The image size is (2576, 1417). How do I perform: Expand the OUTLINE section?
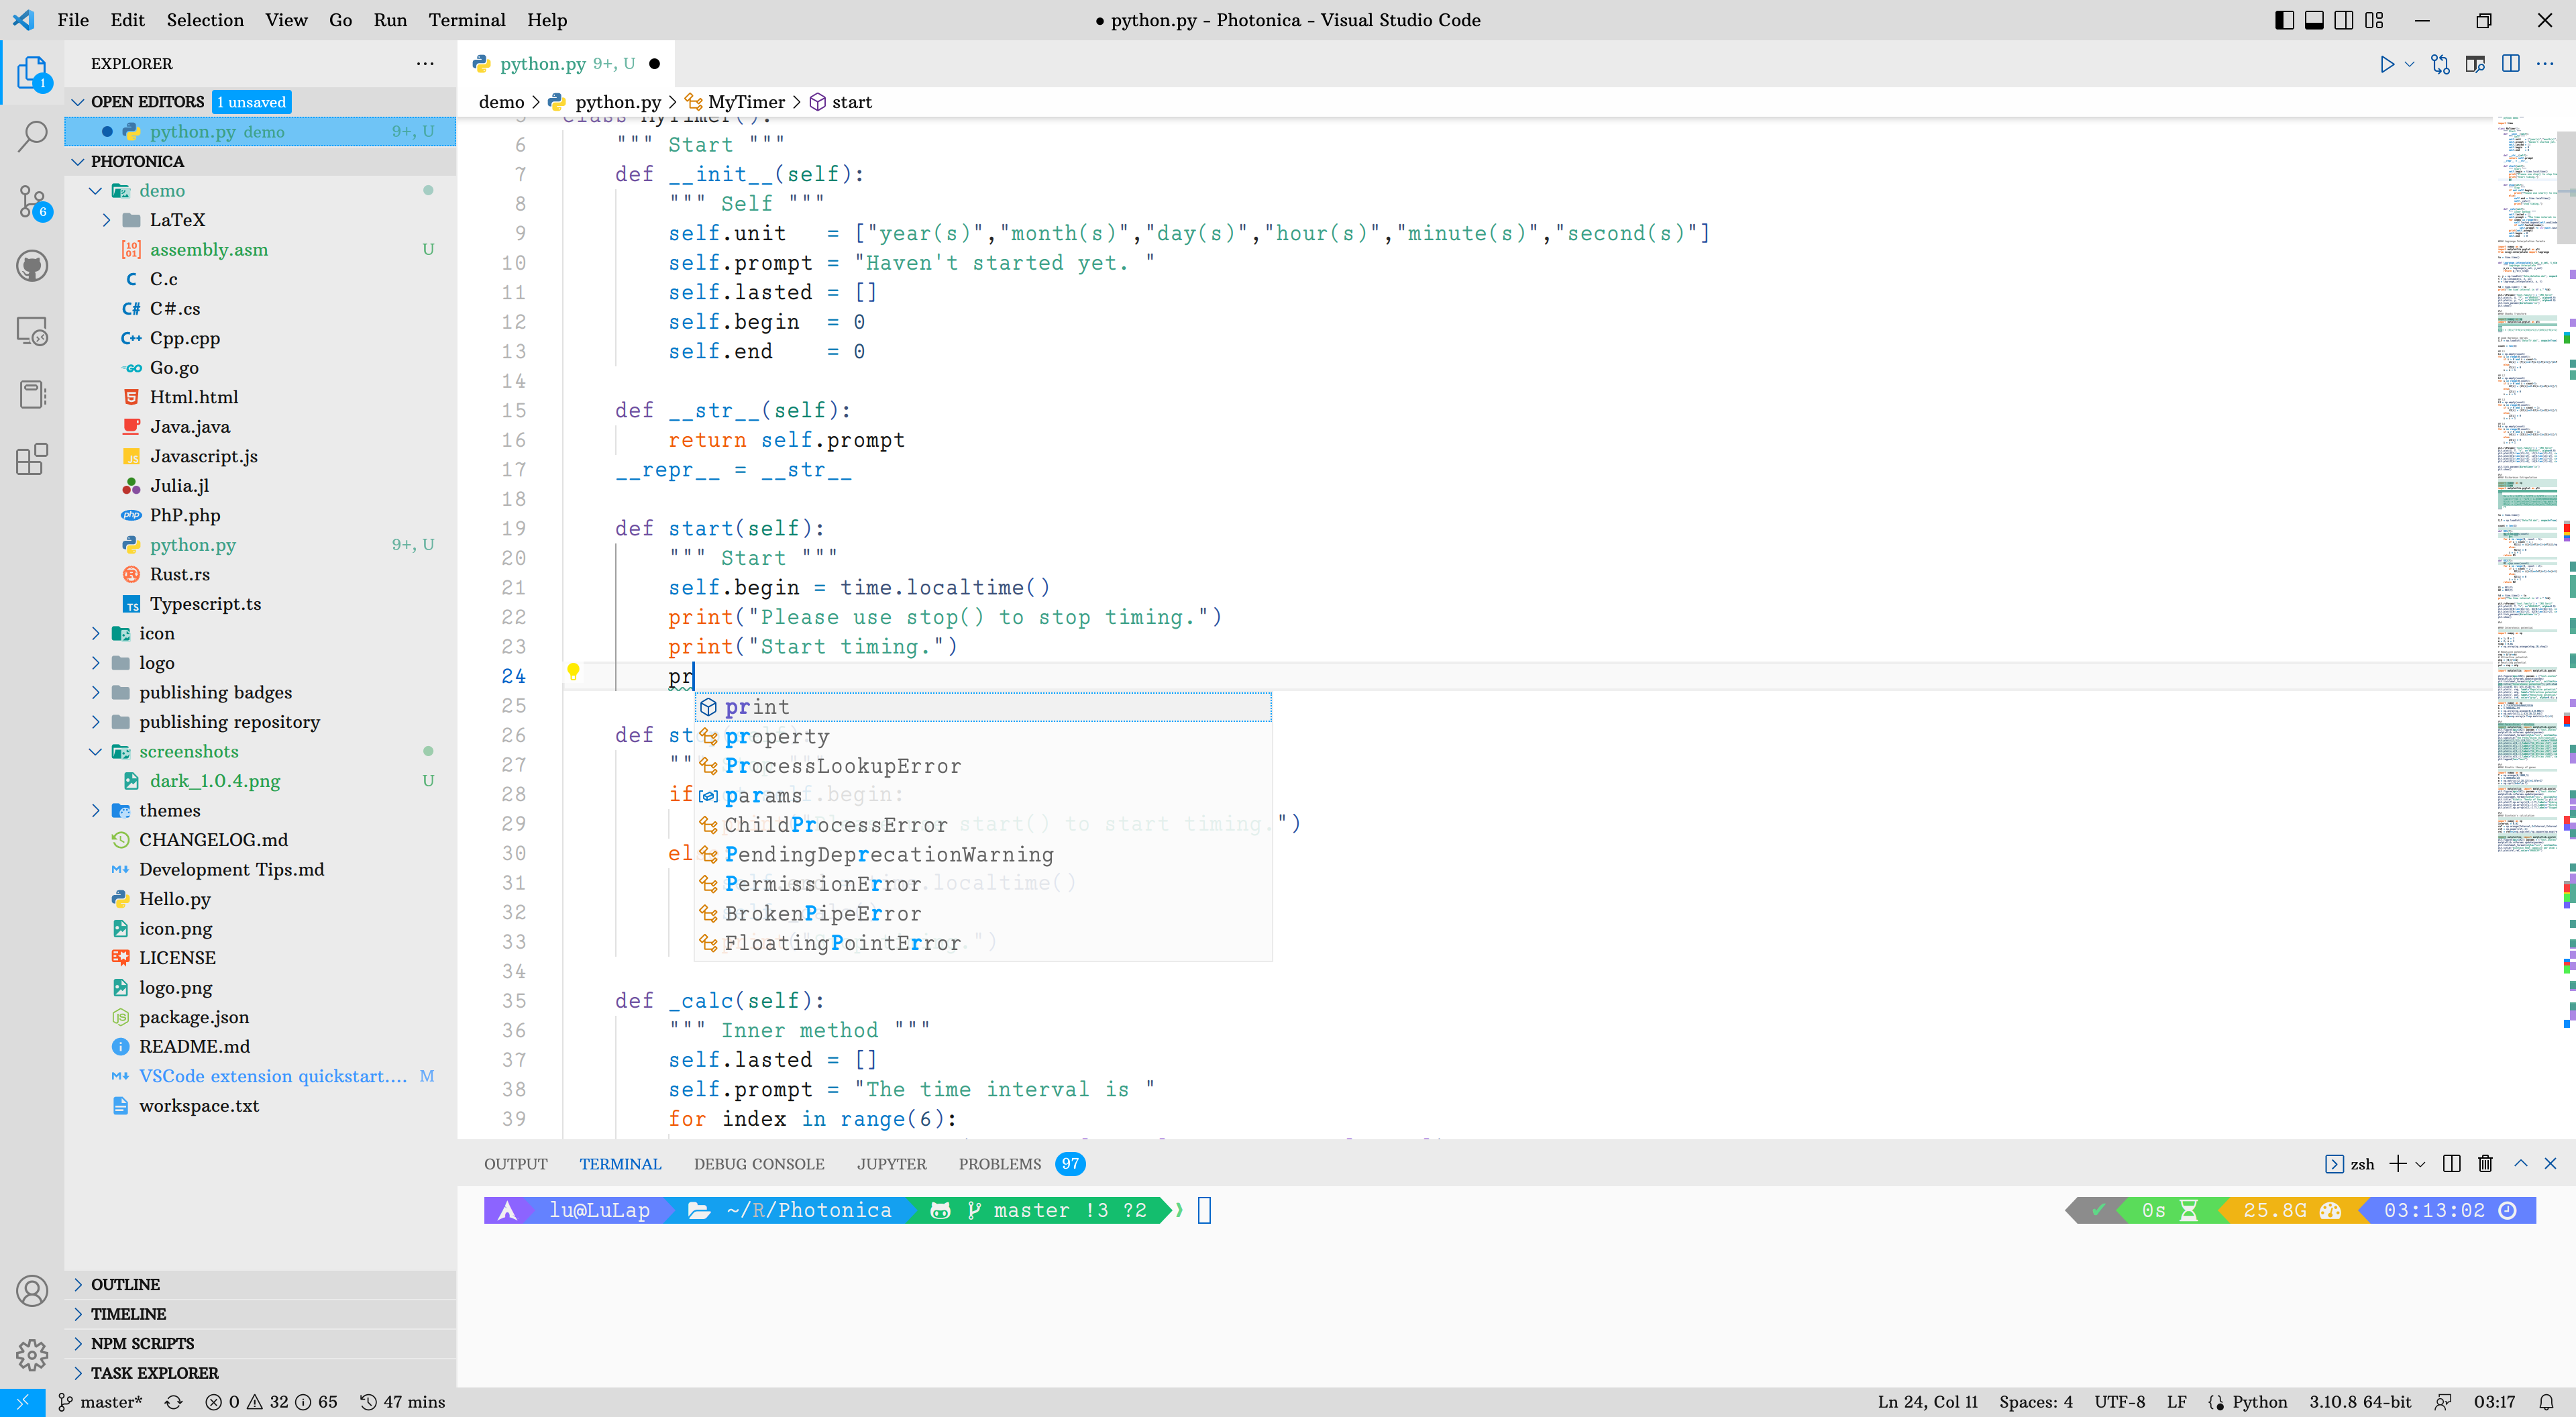[125, 1284]
